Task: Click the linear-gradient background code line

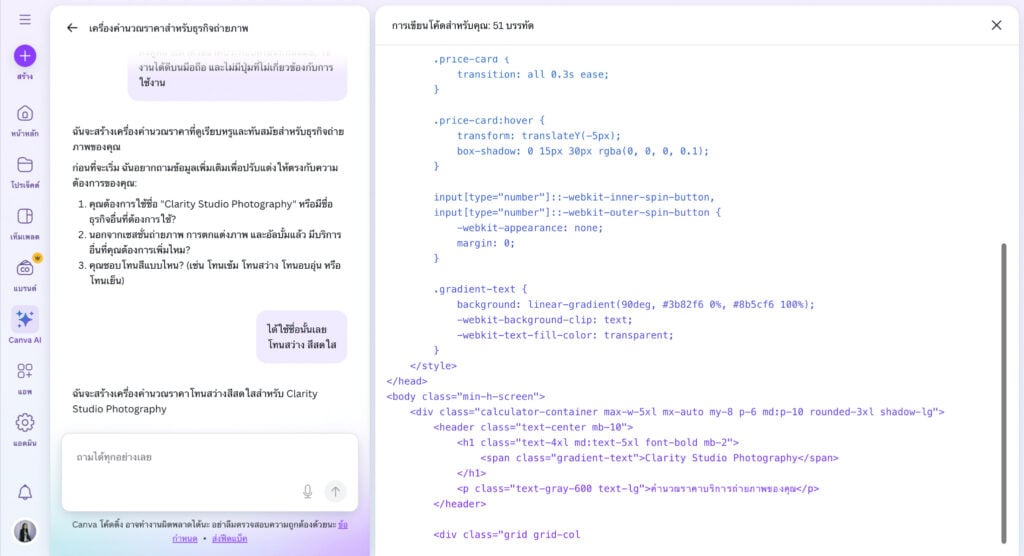Action: (x=635, y=304)
